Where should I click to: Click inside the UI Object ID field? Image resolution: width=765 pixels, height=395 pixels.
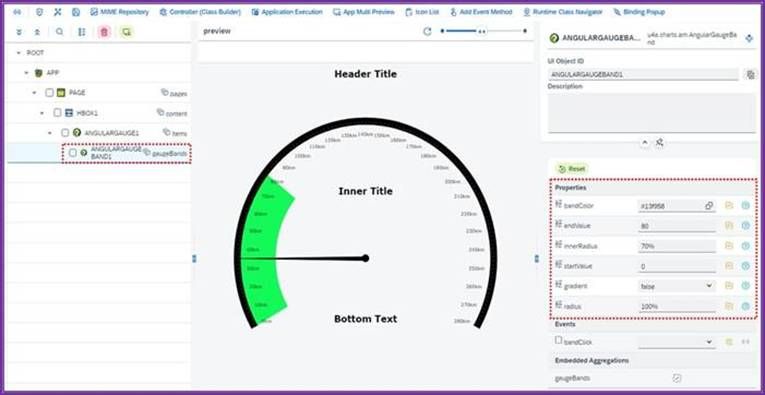(x=644, y=75)
